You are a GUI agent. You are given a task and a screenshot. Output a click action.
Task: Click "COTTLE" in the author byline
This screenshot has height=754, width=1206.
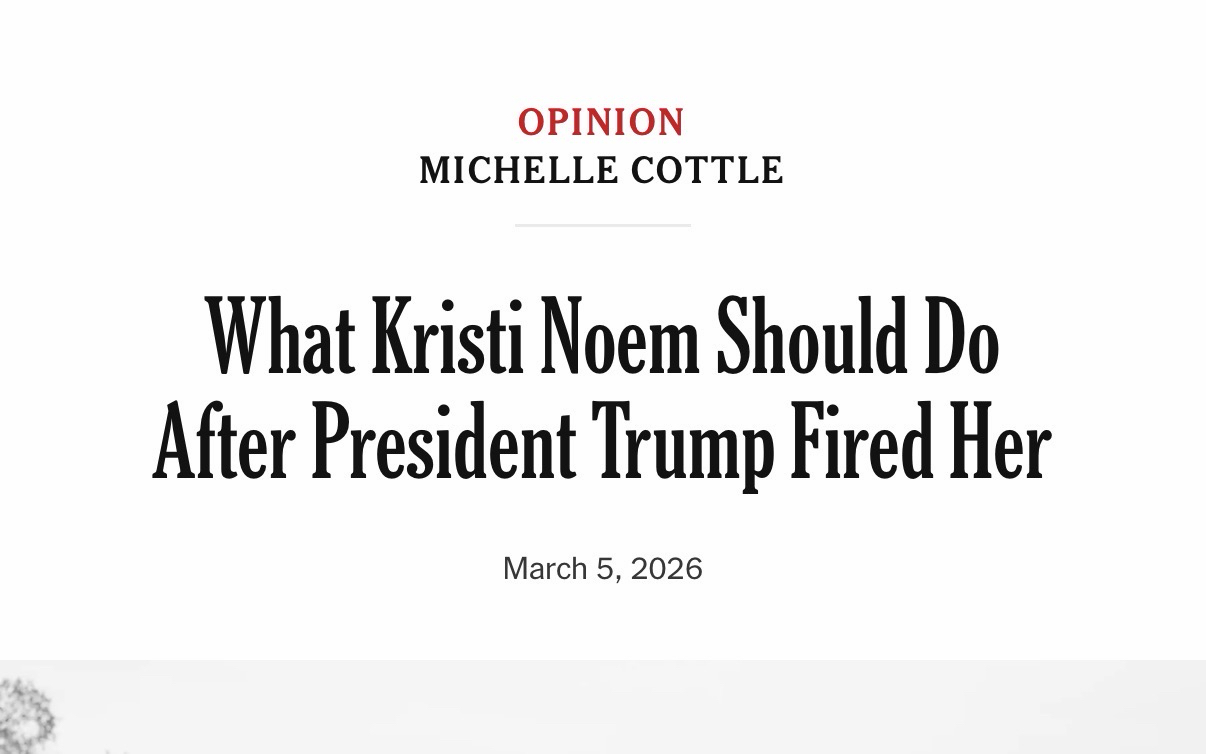click(707, 171)
